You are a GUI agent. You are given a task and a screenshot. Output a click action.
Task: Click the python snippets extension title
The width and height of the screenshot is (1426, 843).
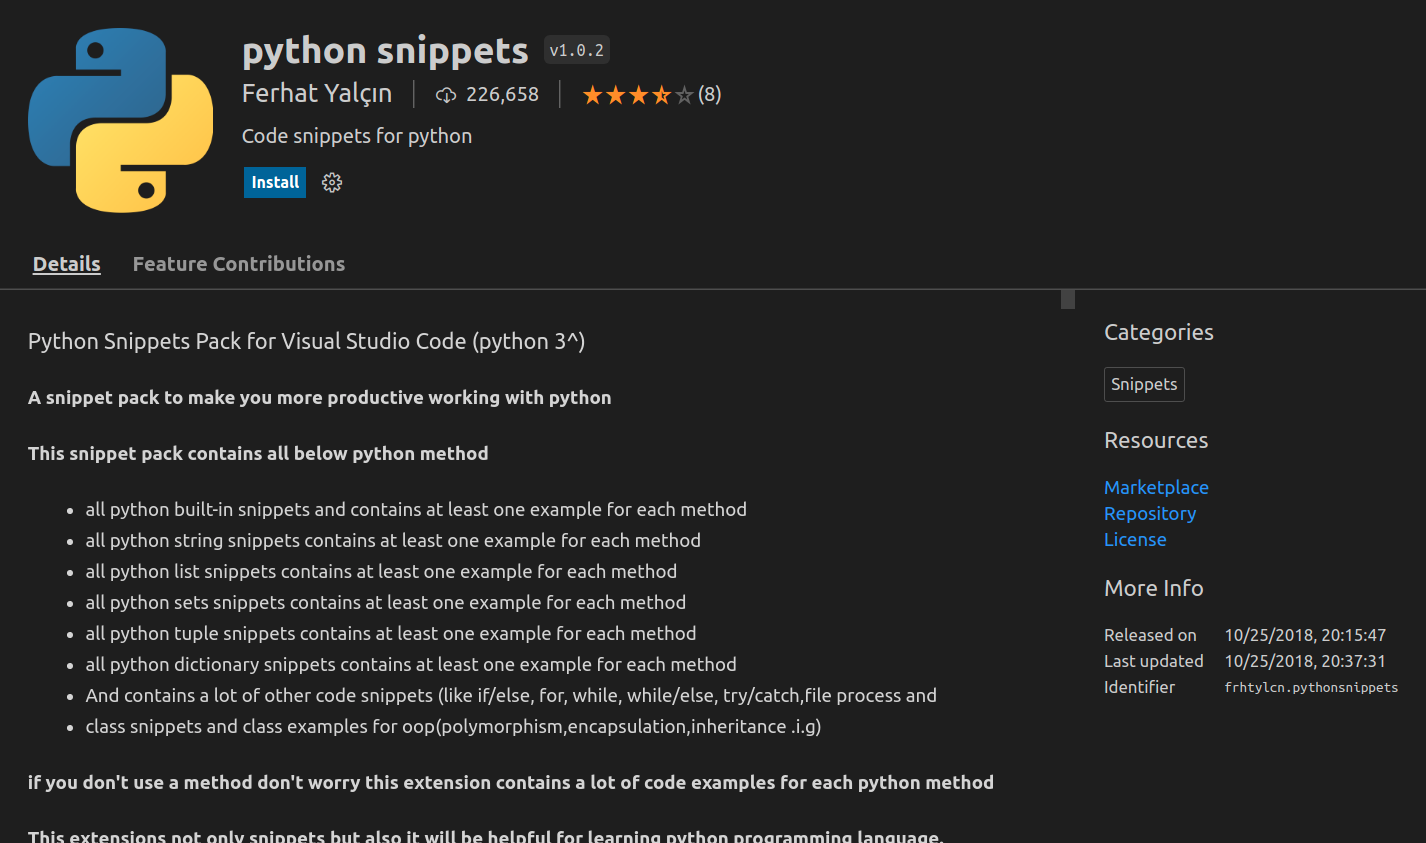(x=385, y=50)
